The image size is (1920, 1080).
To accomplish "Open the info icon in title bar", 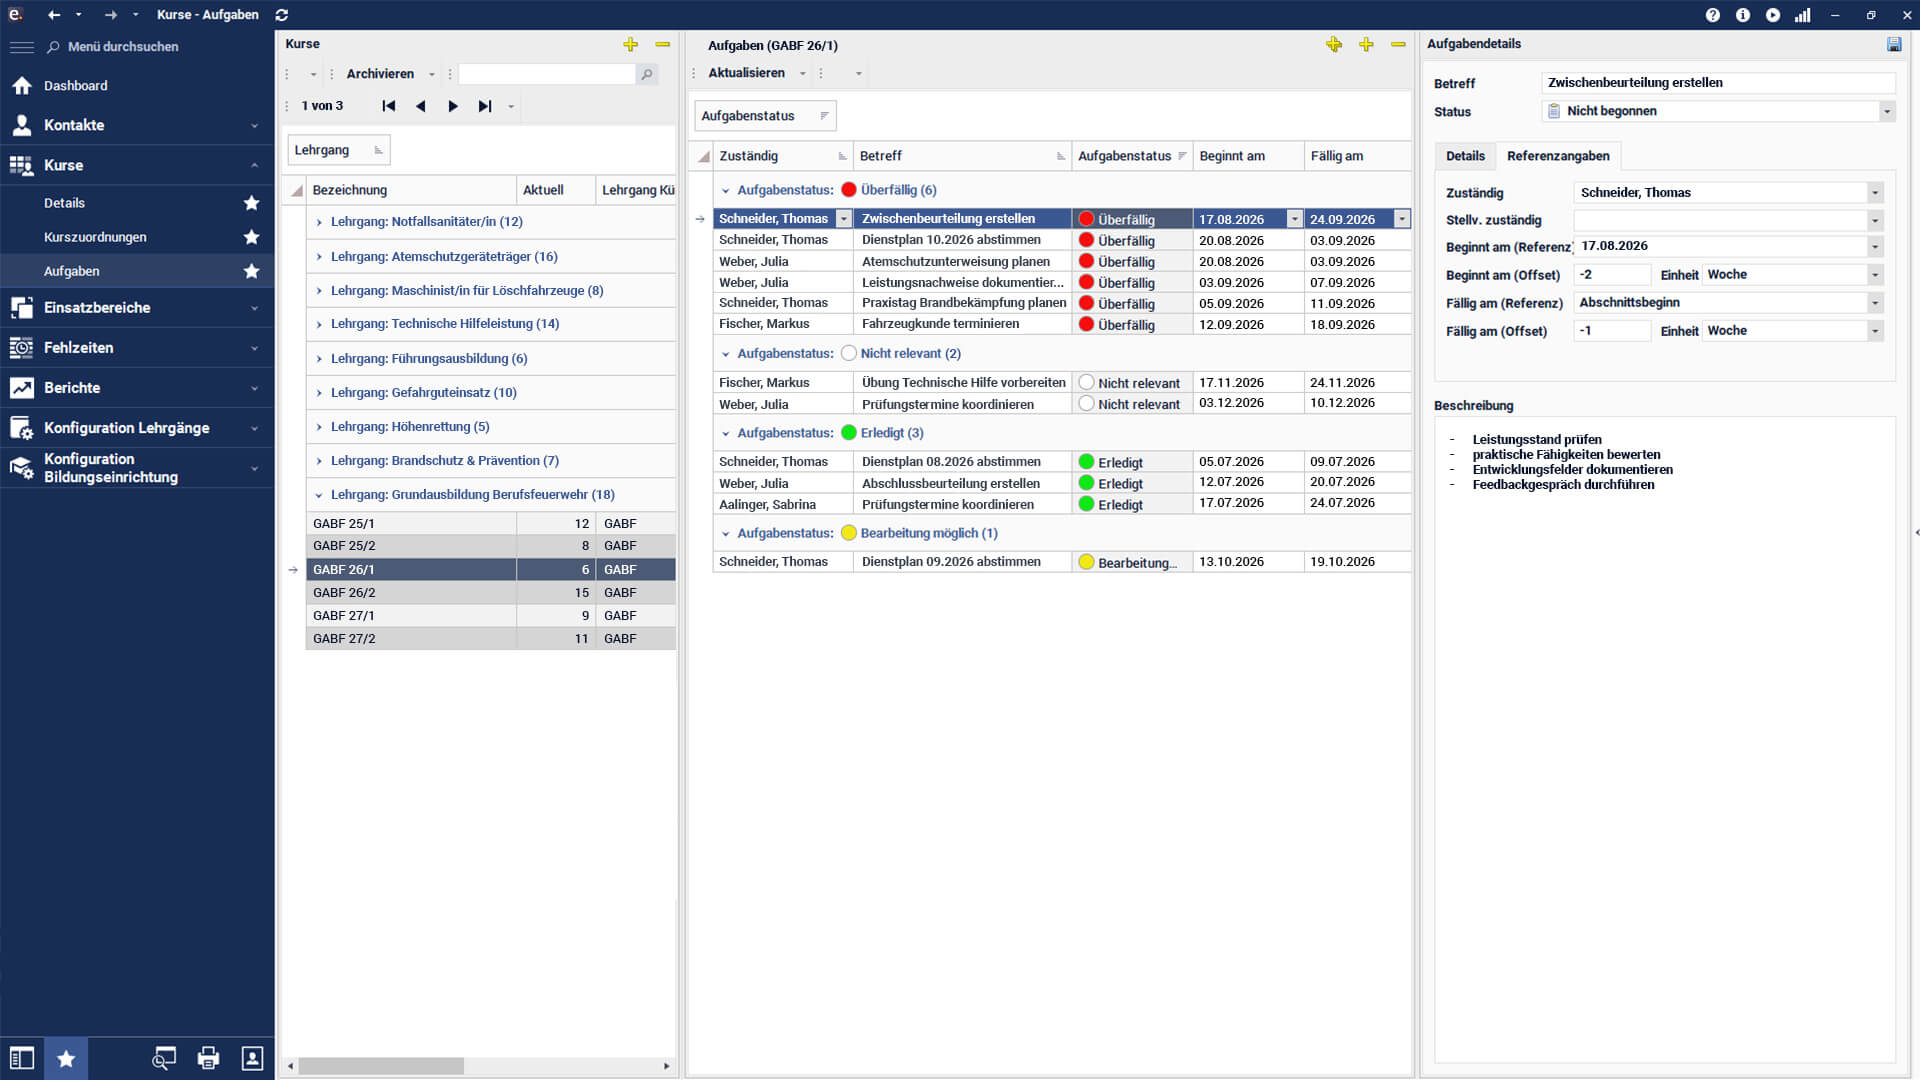I will click(x=1743, y=15).
